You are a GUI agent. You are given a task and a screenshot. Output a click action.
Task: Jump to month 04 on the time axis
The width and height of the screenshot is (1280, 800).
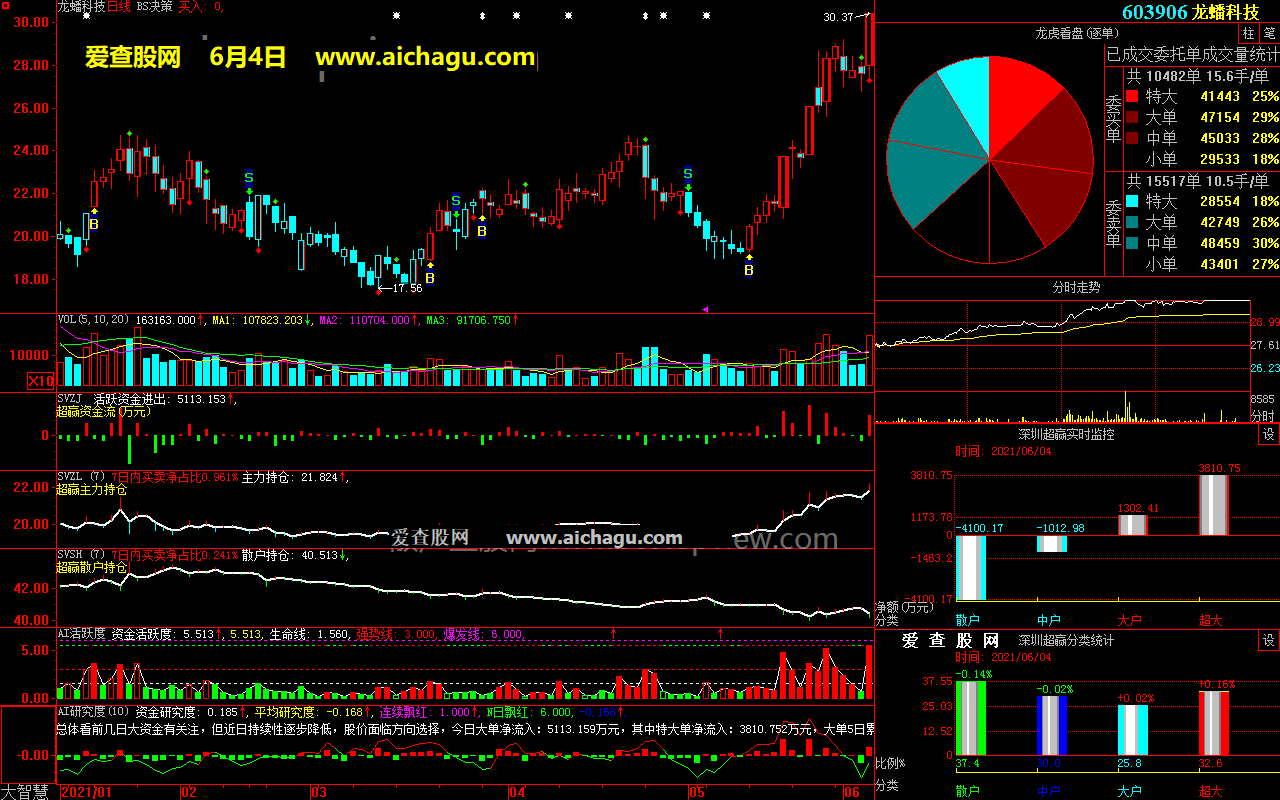pos(516,792)
